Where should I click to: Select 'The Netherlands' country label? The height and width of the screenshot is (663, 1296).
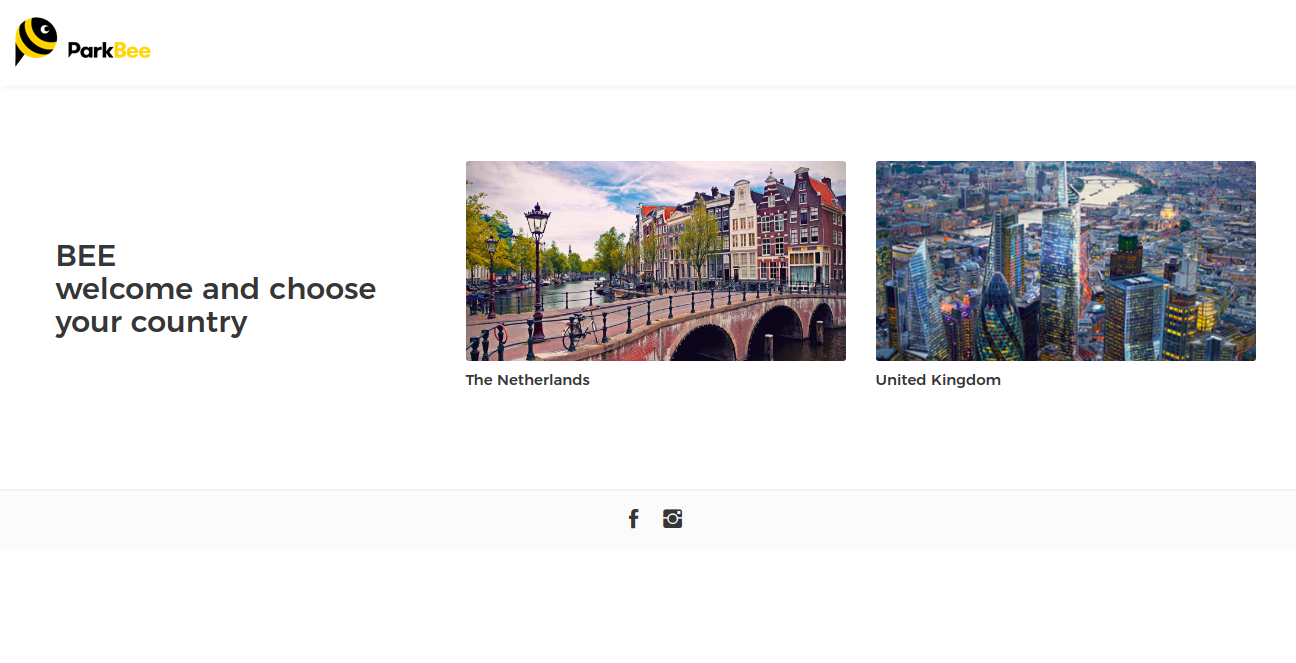pos(528,380)
